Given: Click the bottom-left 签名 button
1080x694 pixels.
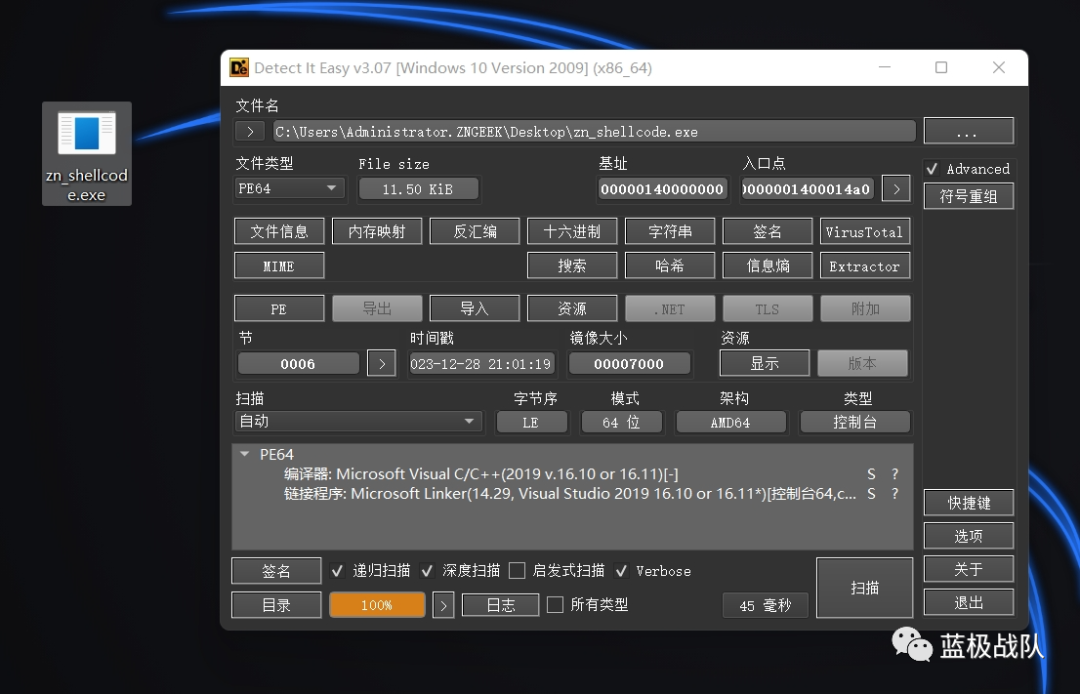Looking at the screenshot, I should [x=276, y=571].
